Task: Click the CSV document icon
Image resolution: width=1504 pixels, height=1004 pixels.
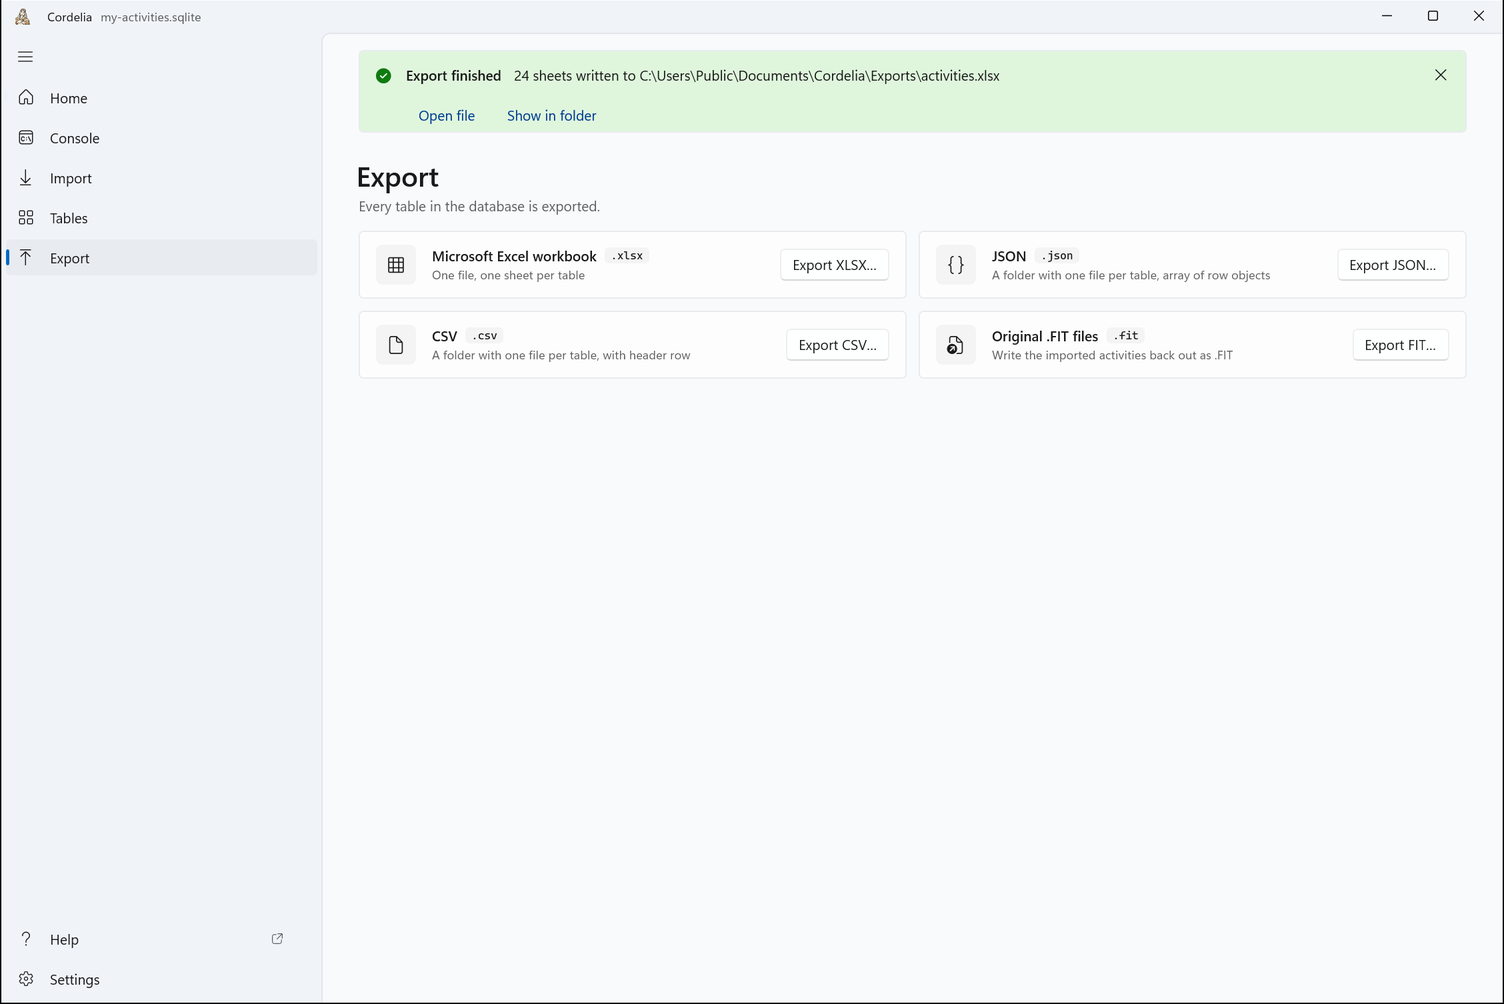Action: (x=396, y=345)
